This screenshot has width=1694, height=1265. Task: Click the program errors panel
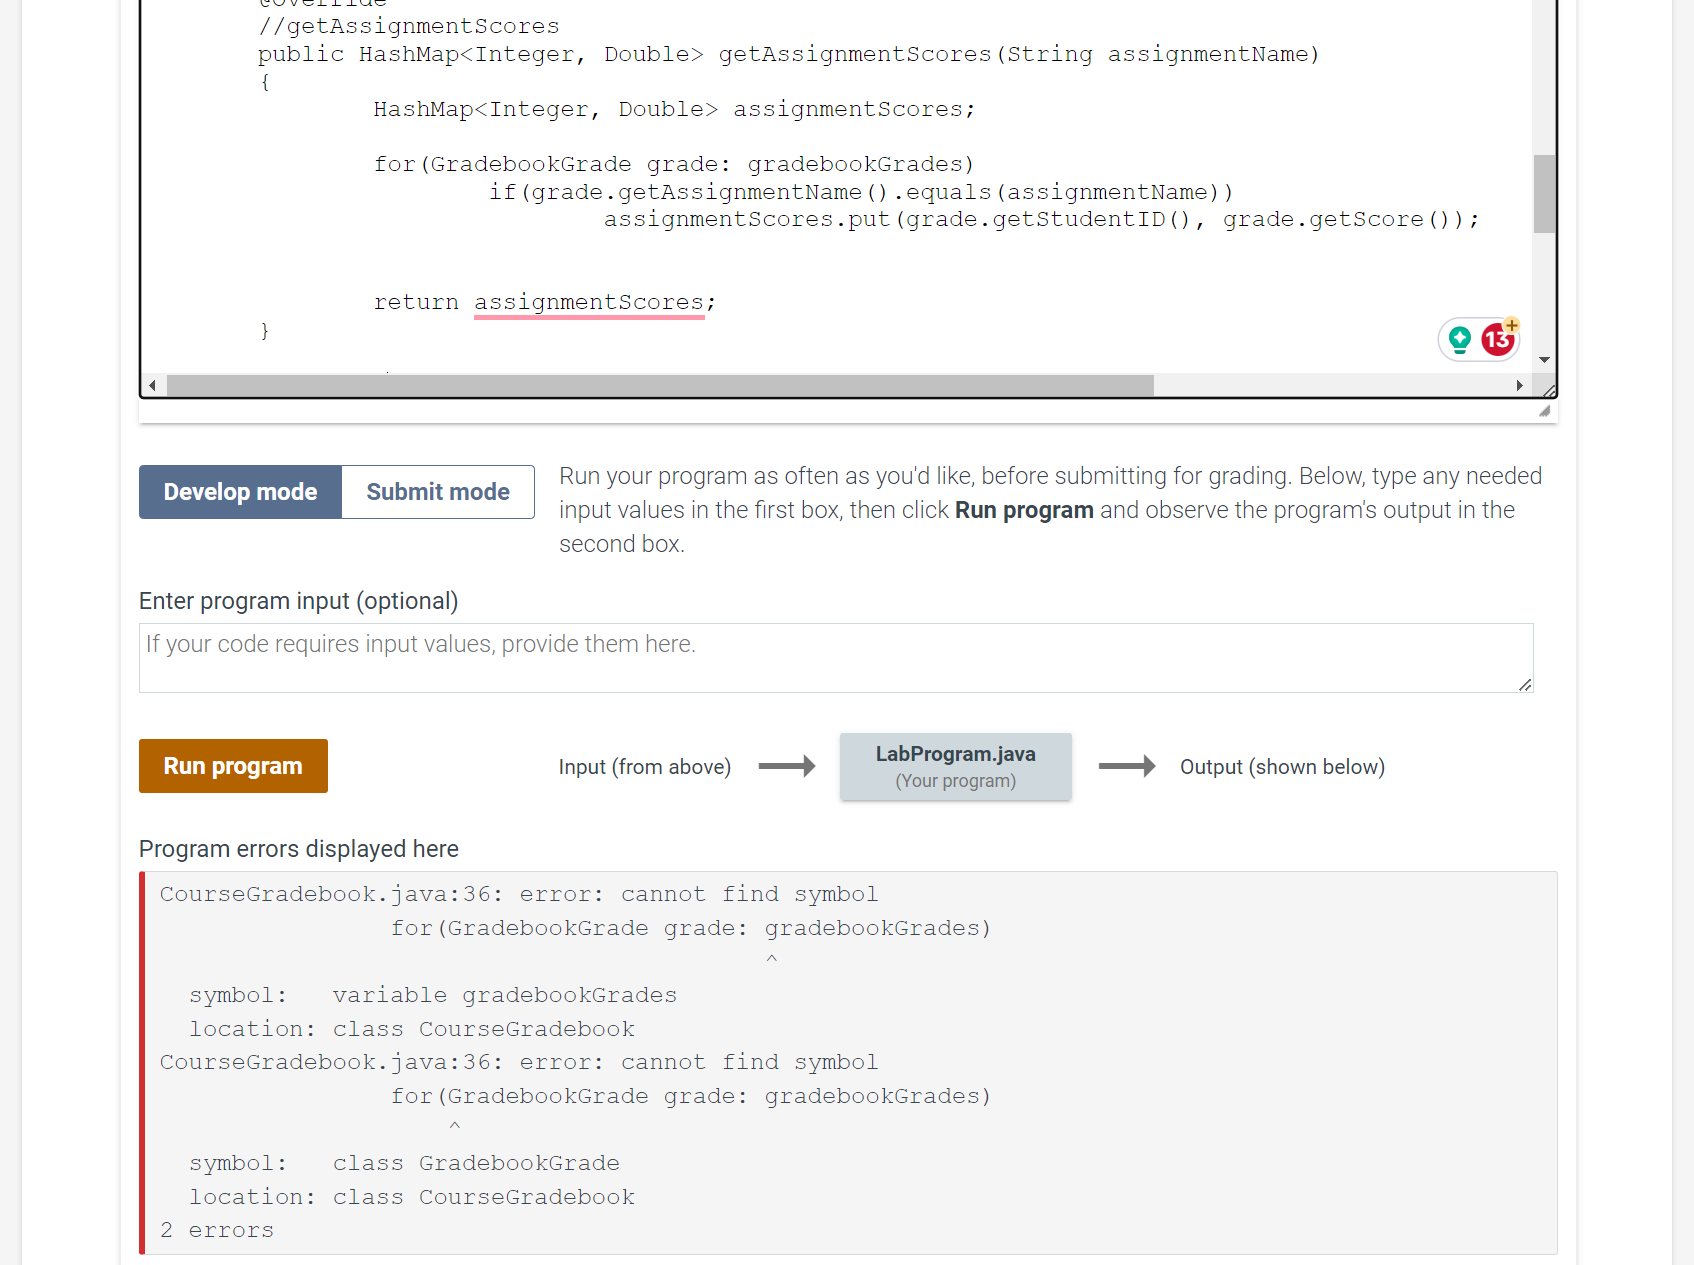click(x=848, y=1060)
